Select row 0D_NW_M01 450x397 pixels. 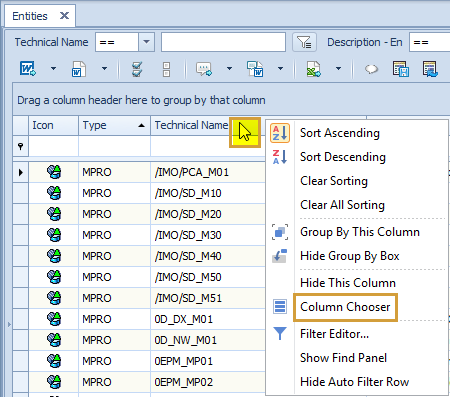[x=186, y=340]
